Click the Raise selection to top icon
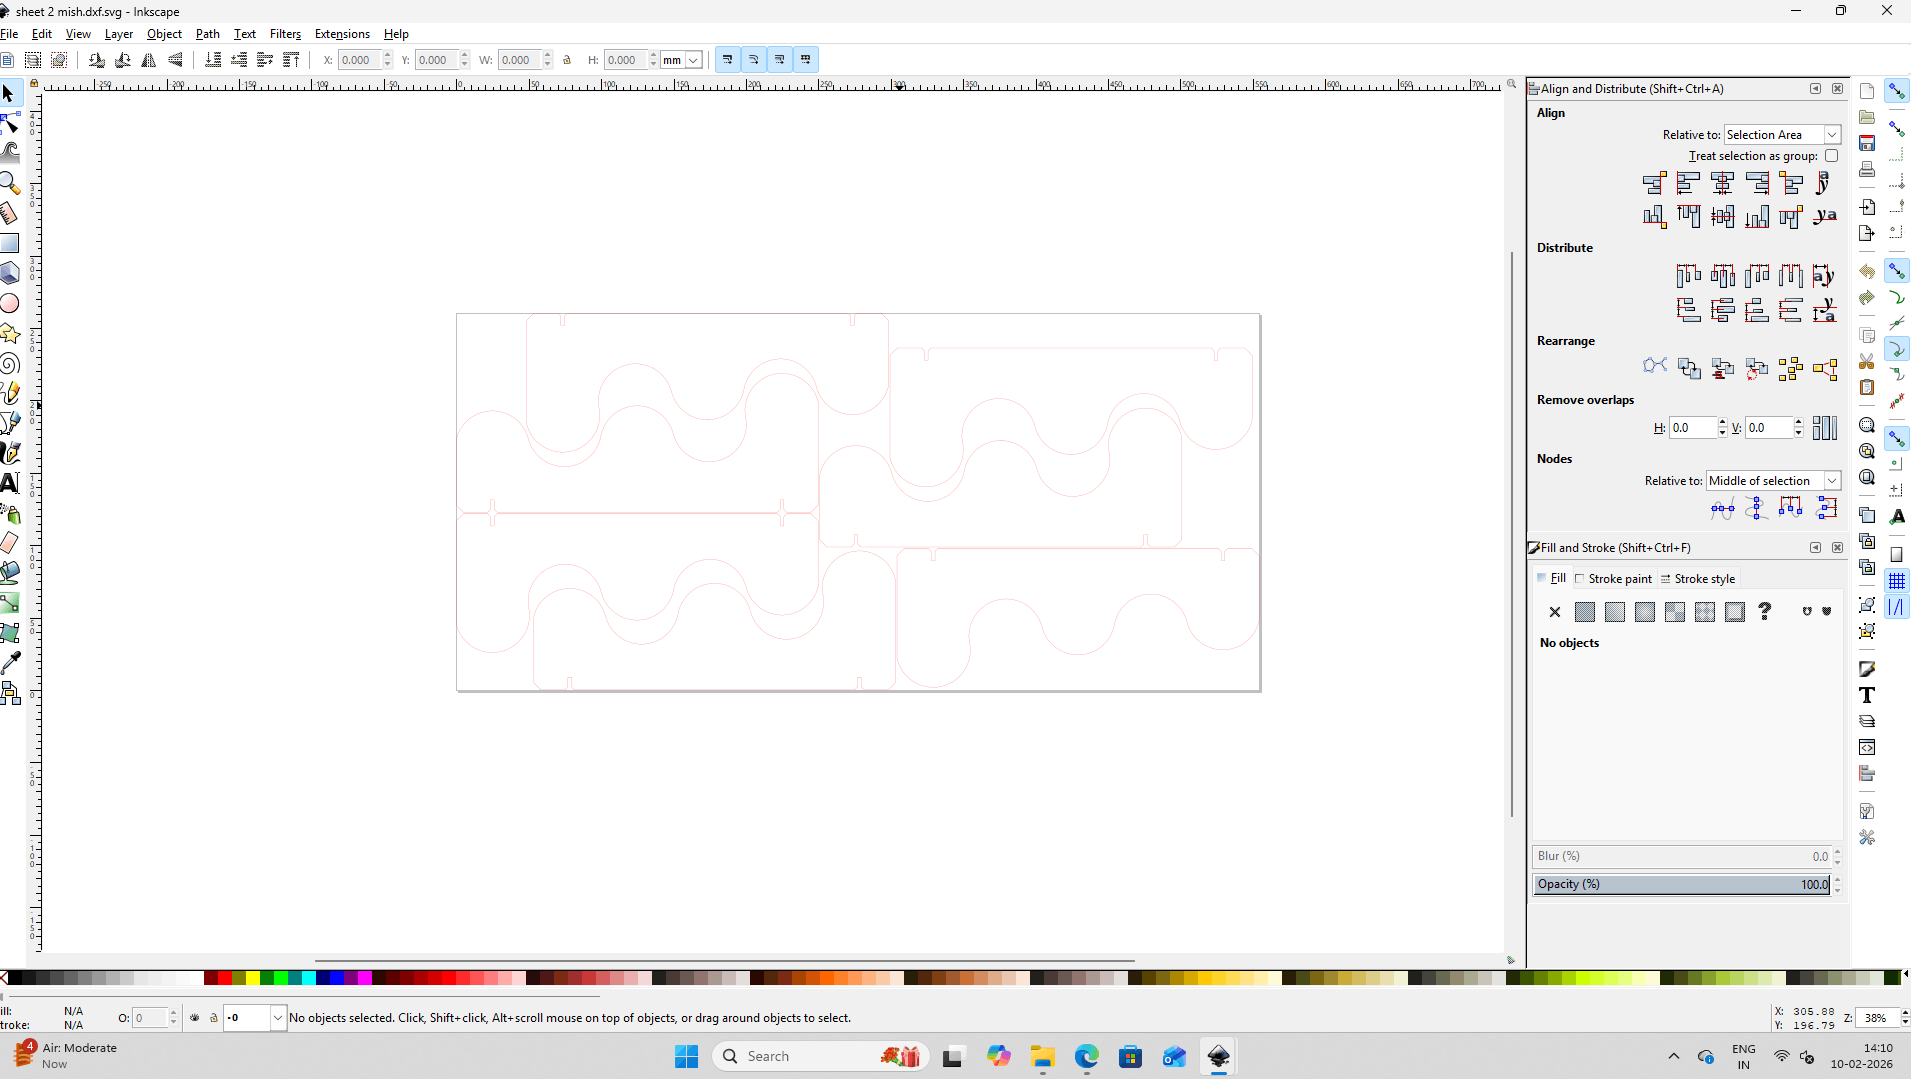Image resolution: width=1911 pixels, height=1079 pixels. [x=291, y=60]
